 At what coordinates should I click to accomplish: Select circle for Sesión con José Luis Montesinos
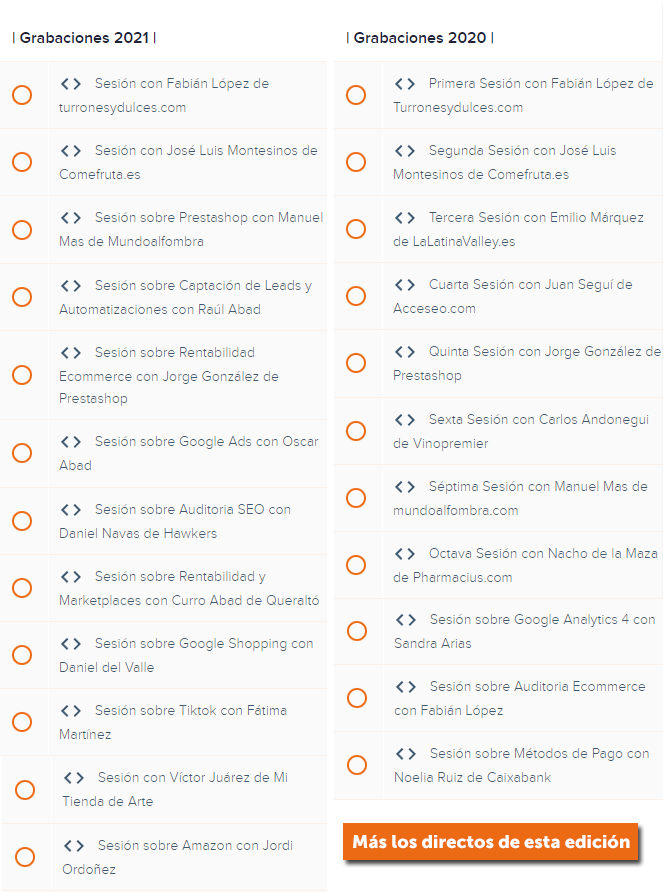tap(22, 162)
